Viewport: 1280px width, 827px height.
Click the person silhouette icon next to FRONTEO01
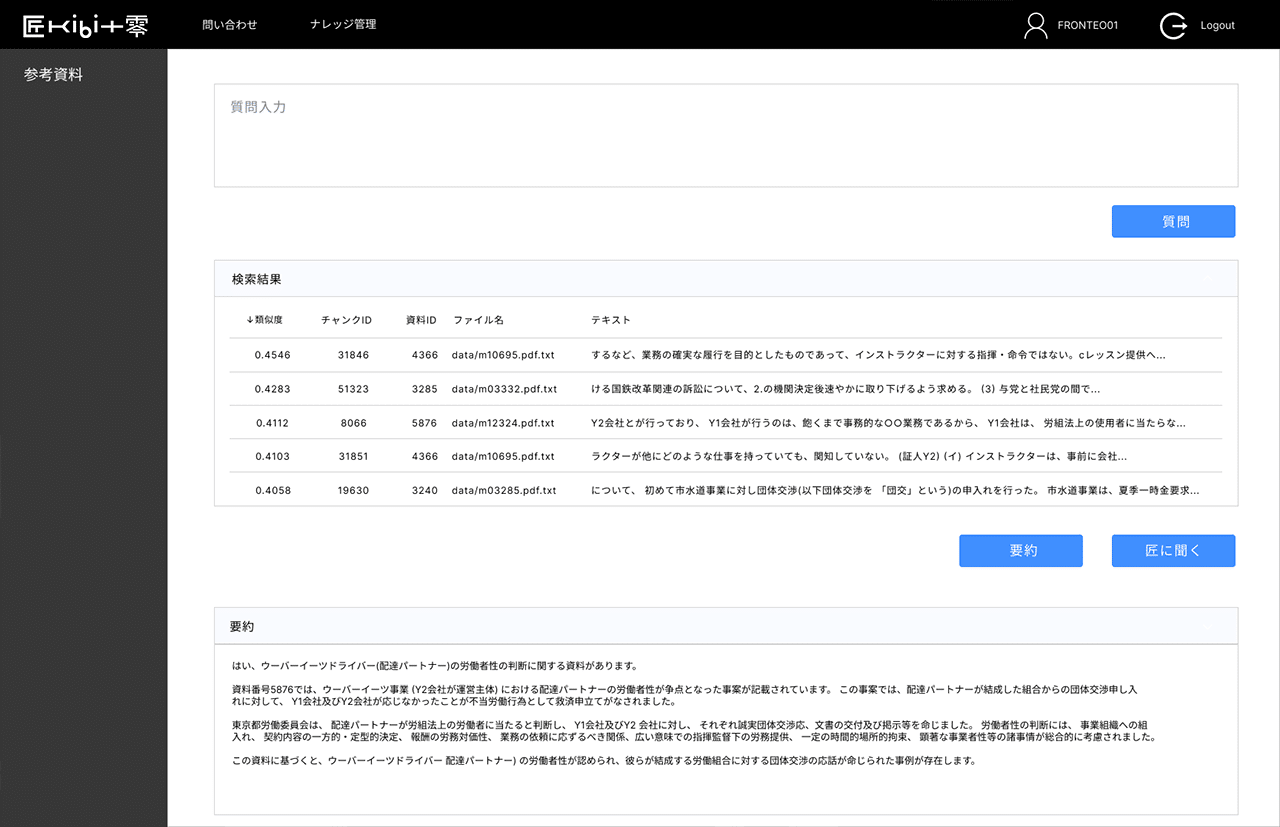tap(1035, 24)
